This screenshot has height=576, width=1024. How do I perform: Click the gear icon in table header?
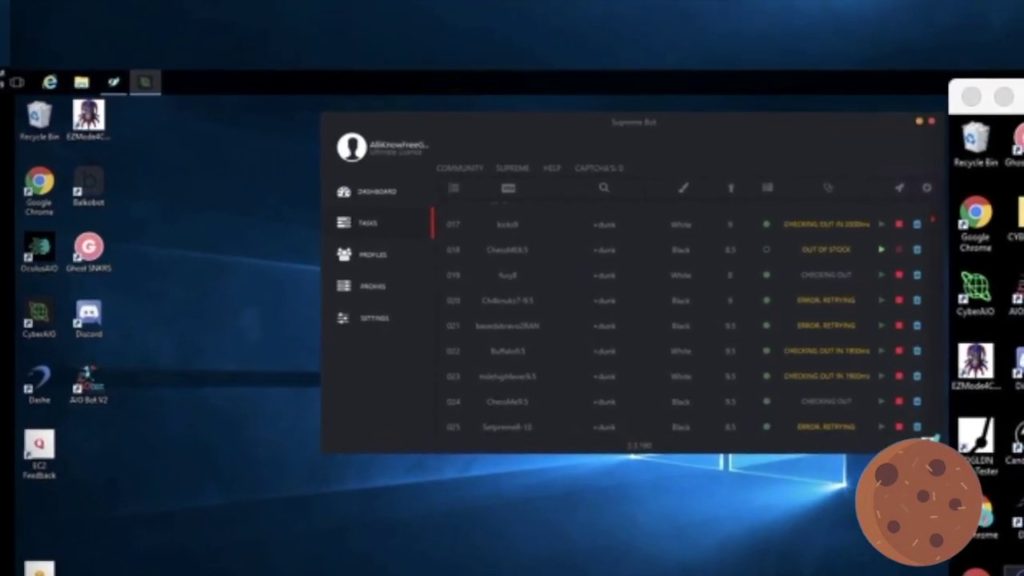coord(926,188)
